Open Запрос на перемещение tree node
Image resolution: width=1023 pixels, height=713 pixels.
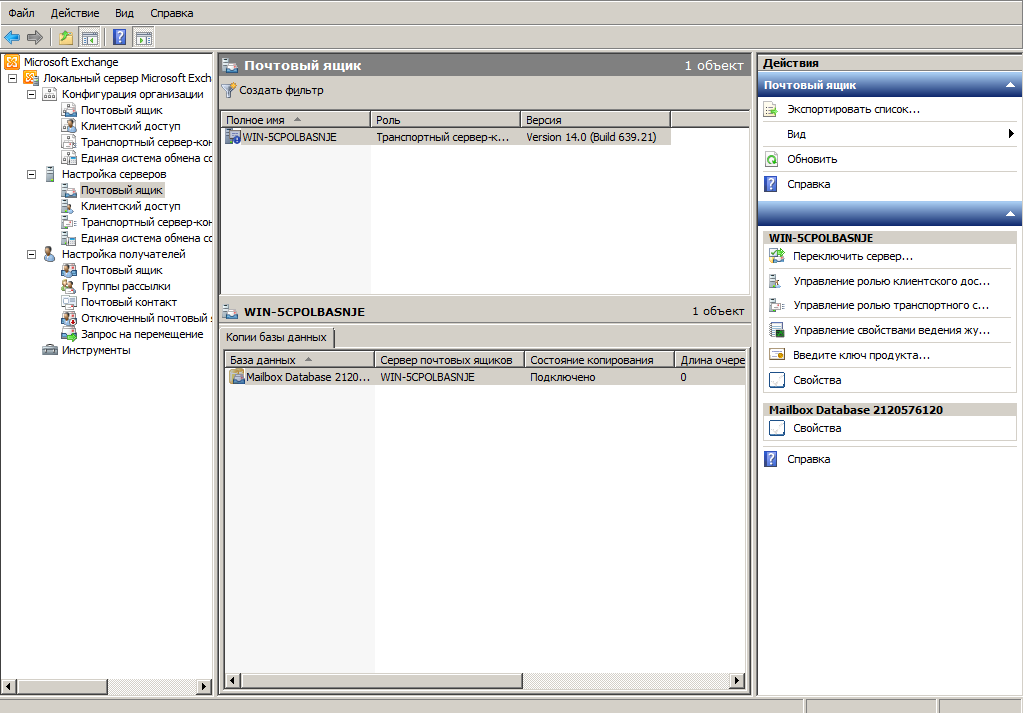click(x=142, y=334)
